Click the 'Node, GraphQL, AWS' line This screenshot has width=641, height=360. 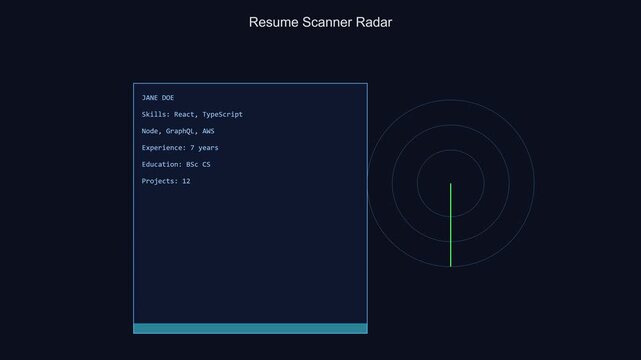178,131
